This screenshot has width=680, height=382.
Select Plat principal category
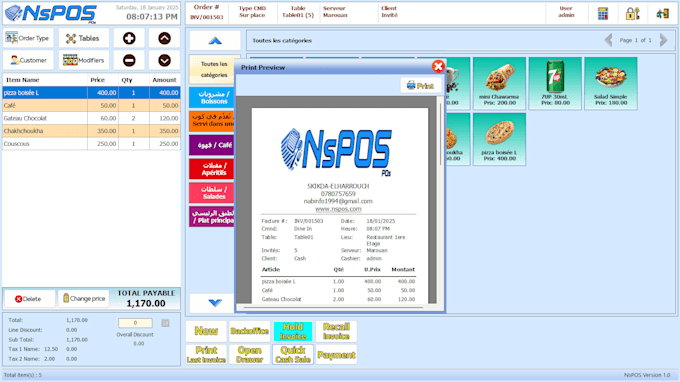(212, 216)
